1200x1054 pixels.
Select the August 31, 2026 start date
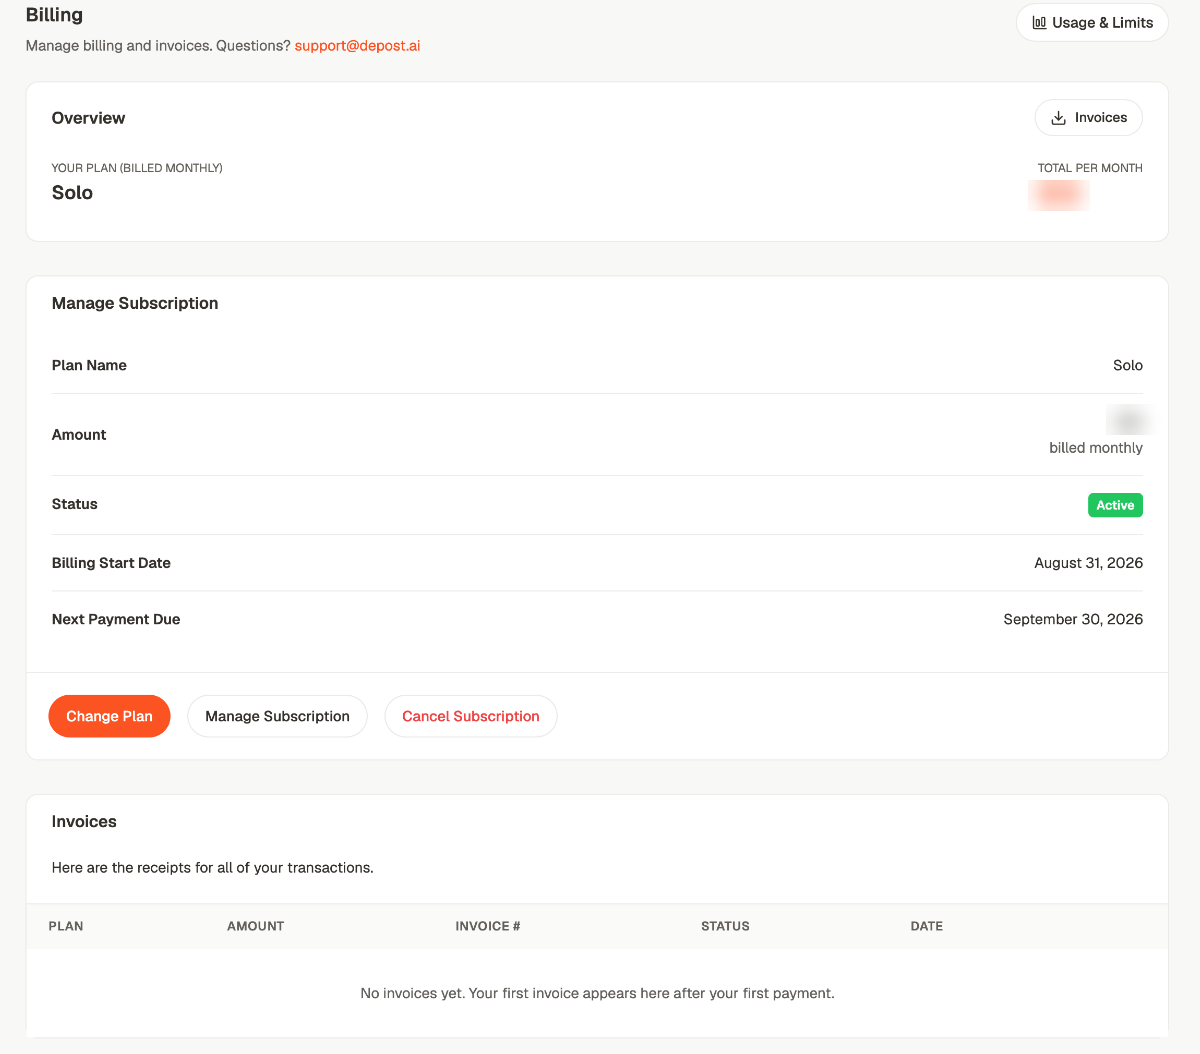[x=1088, y=563]
